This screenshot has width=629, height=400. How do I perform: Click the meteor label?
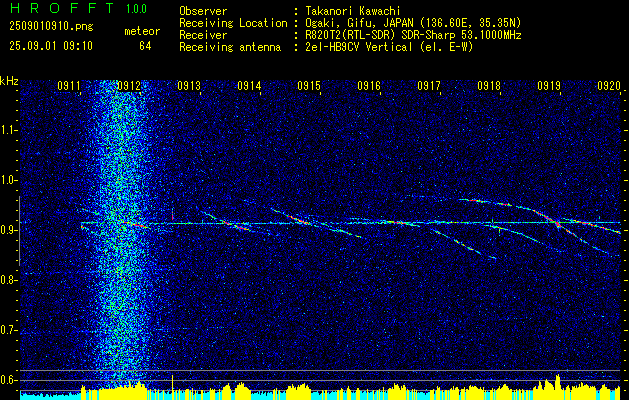pyautogui.click(x=142, y=32)
